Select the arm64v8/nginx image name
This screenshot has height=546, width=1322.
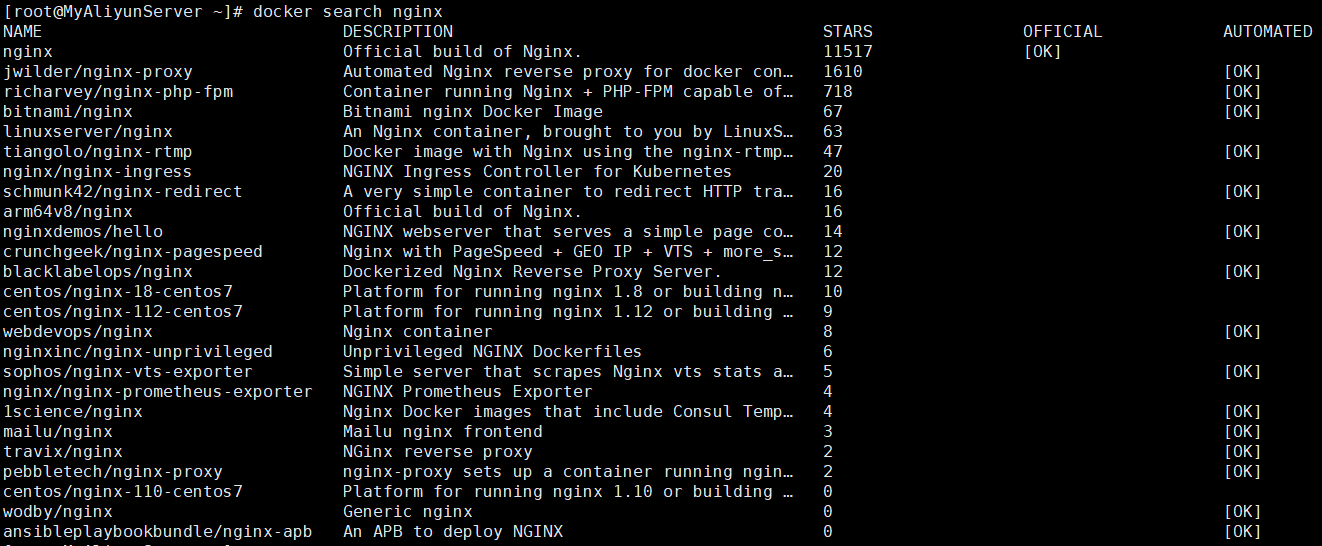point(68,211)
